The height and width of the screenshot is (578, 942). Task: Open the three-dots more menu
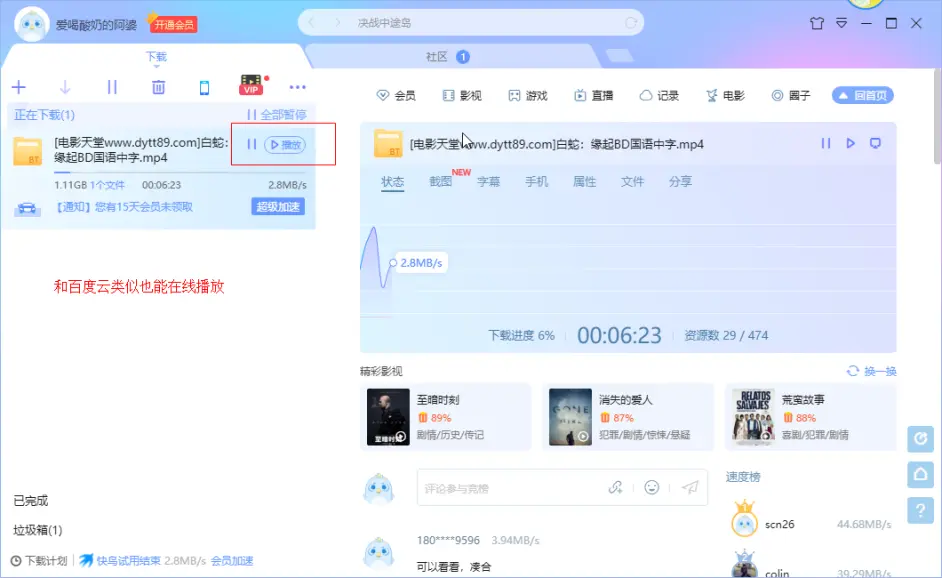(297, 87)
